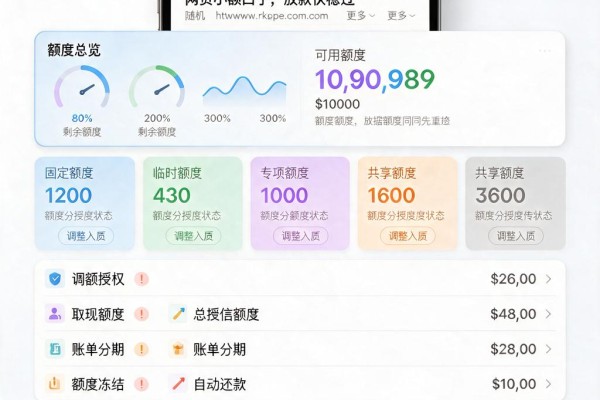Click the 额度总览 heading
Screen dimensions: 600x400
click(74, 50)
